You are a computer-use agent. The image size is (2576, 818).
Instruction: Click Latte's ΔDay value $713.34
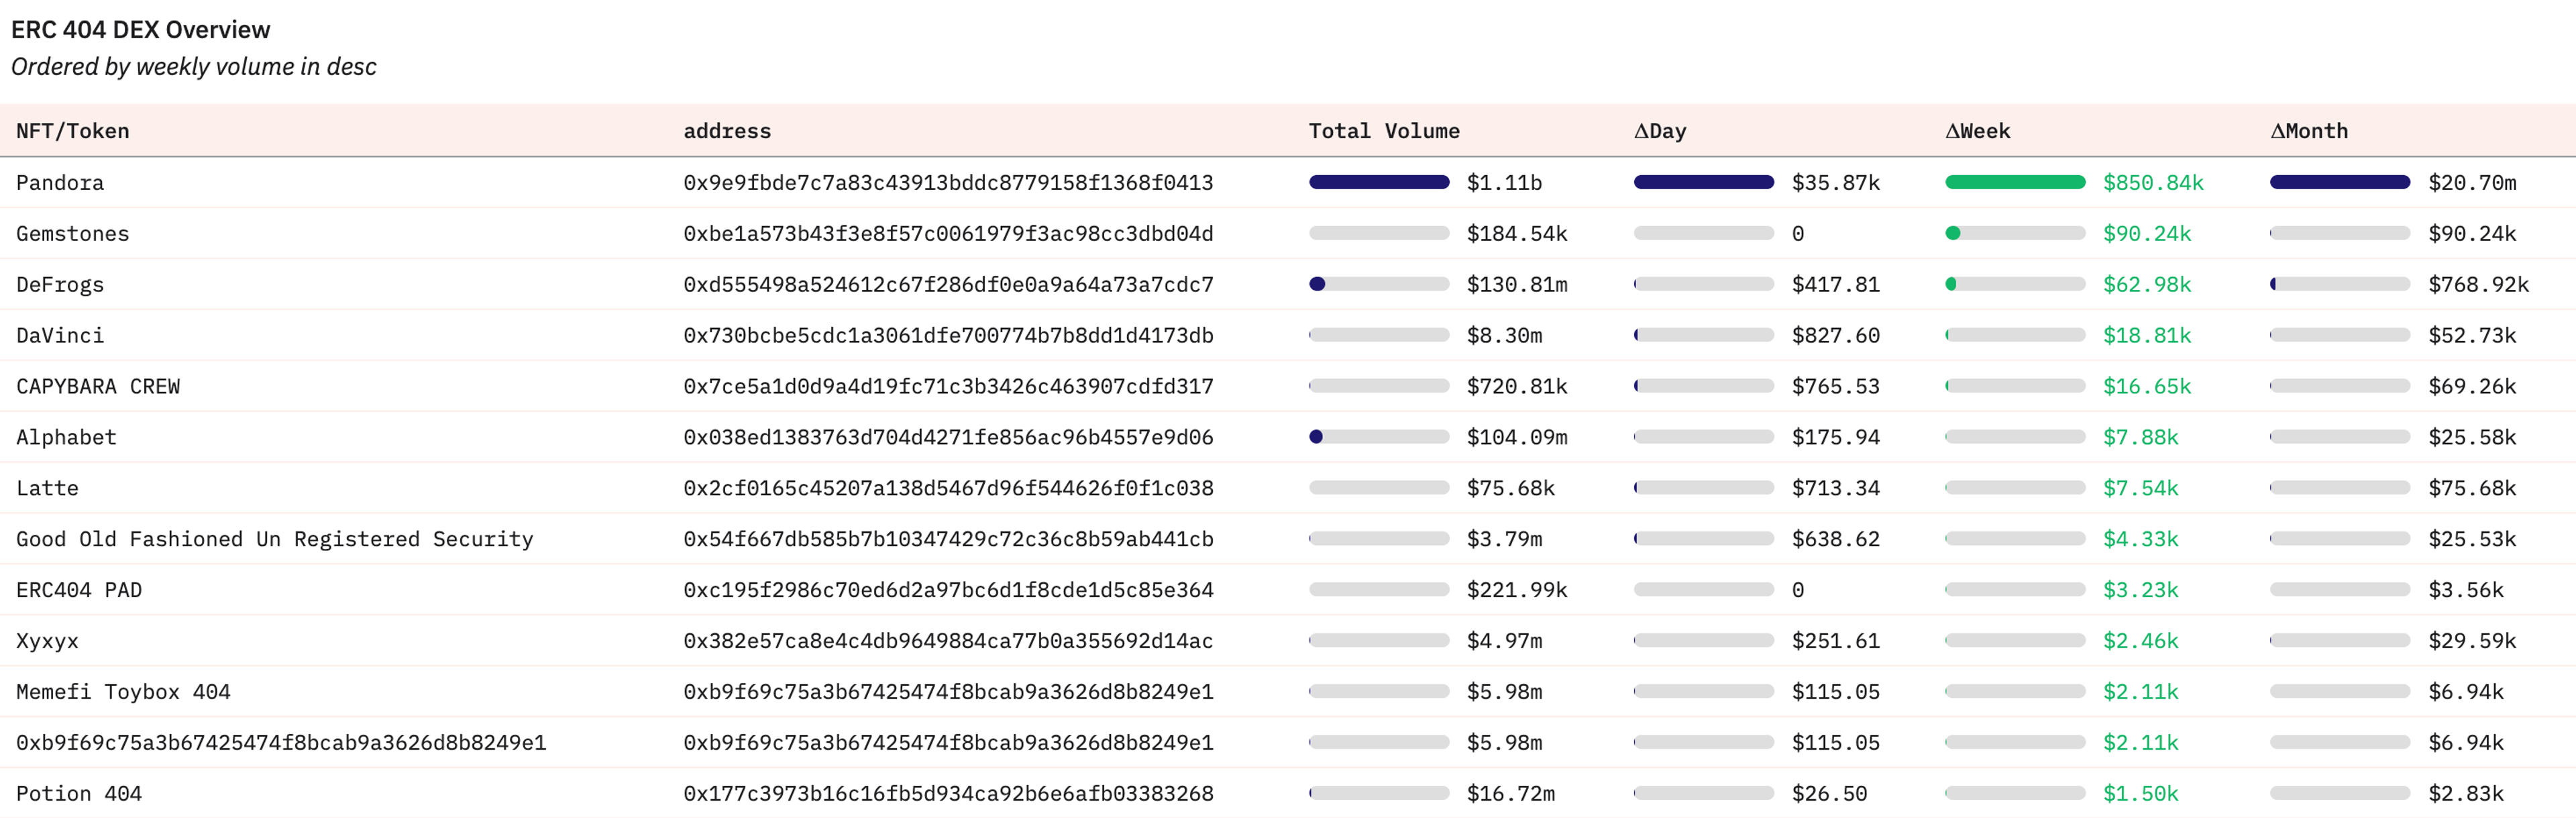point(1836,488)
